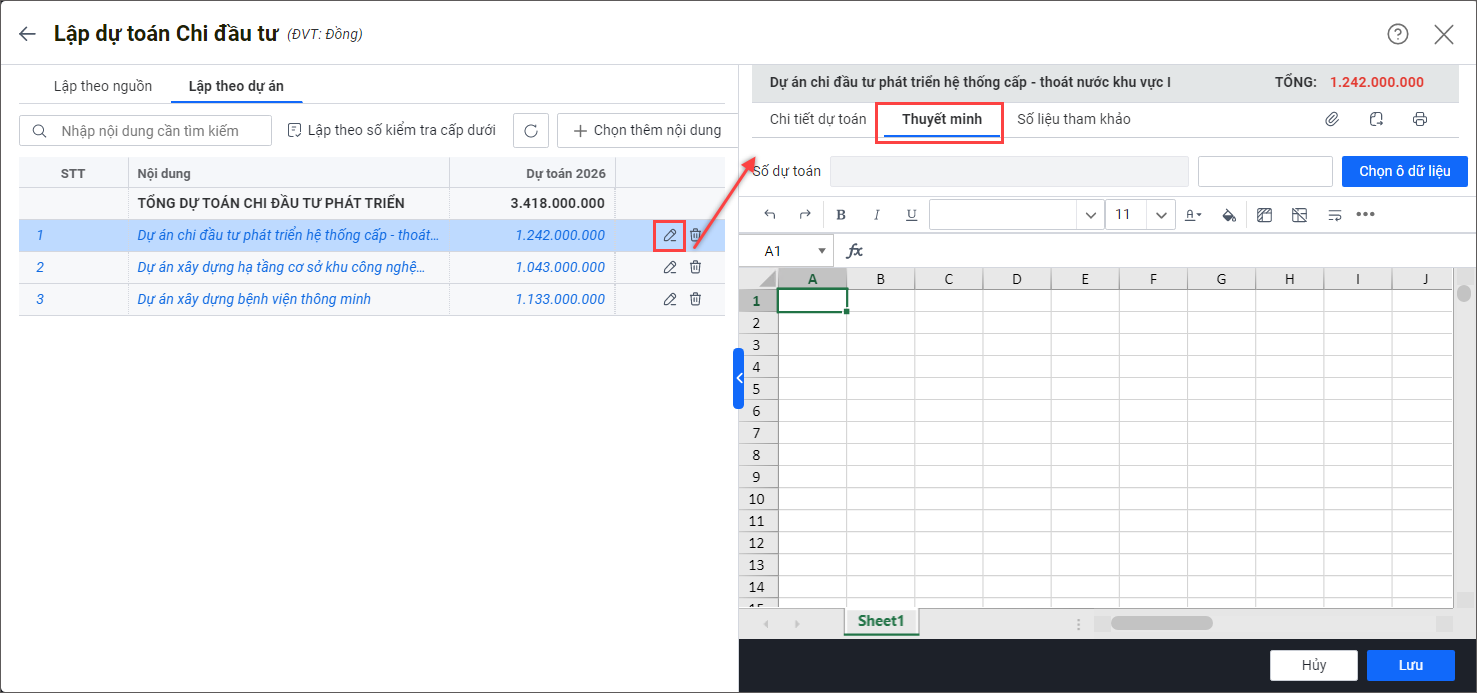
Task: Switch to Chi tiết dự toán tab
Action: pyautogui.click(x=818, y=119)
